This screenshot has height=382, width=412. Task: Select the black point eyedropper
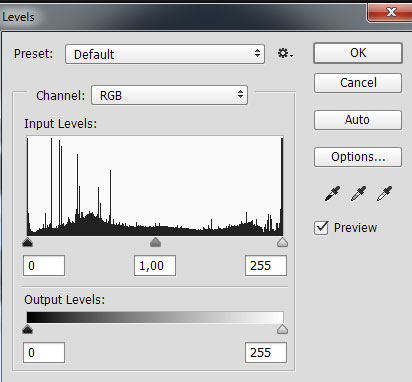(332, 194)
